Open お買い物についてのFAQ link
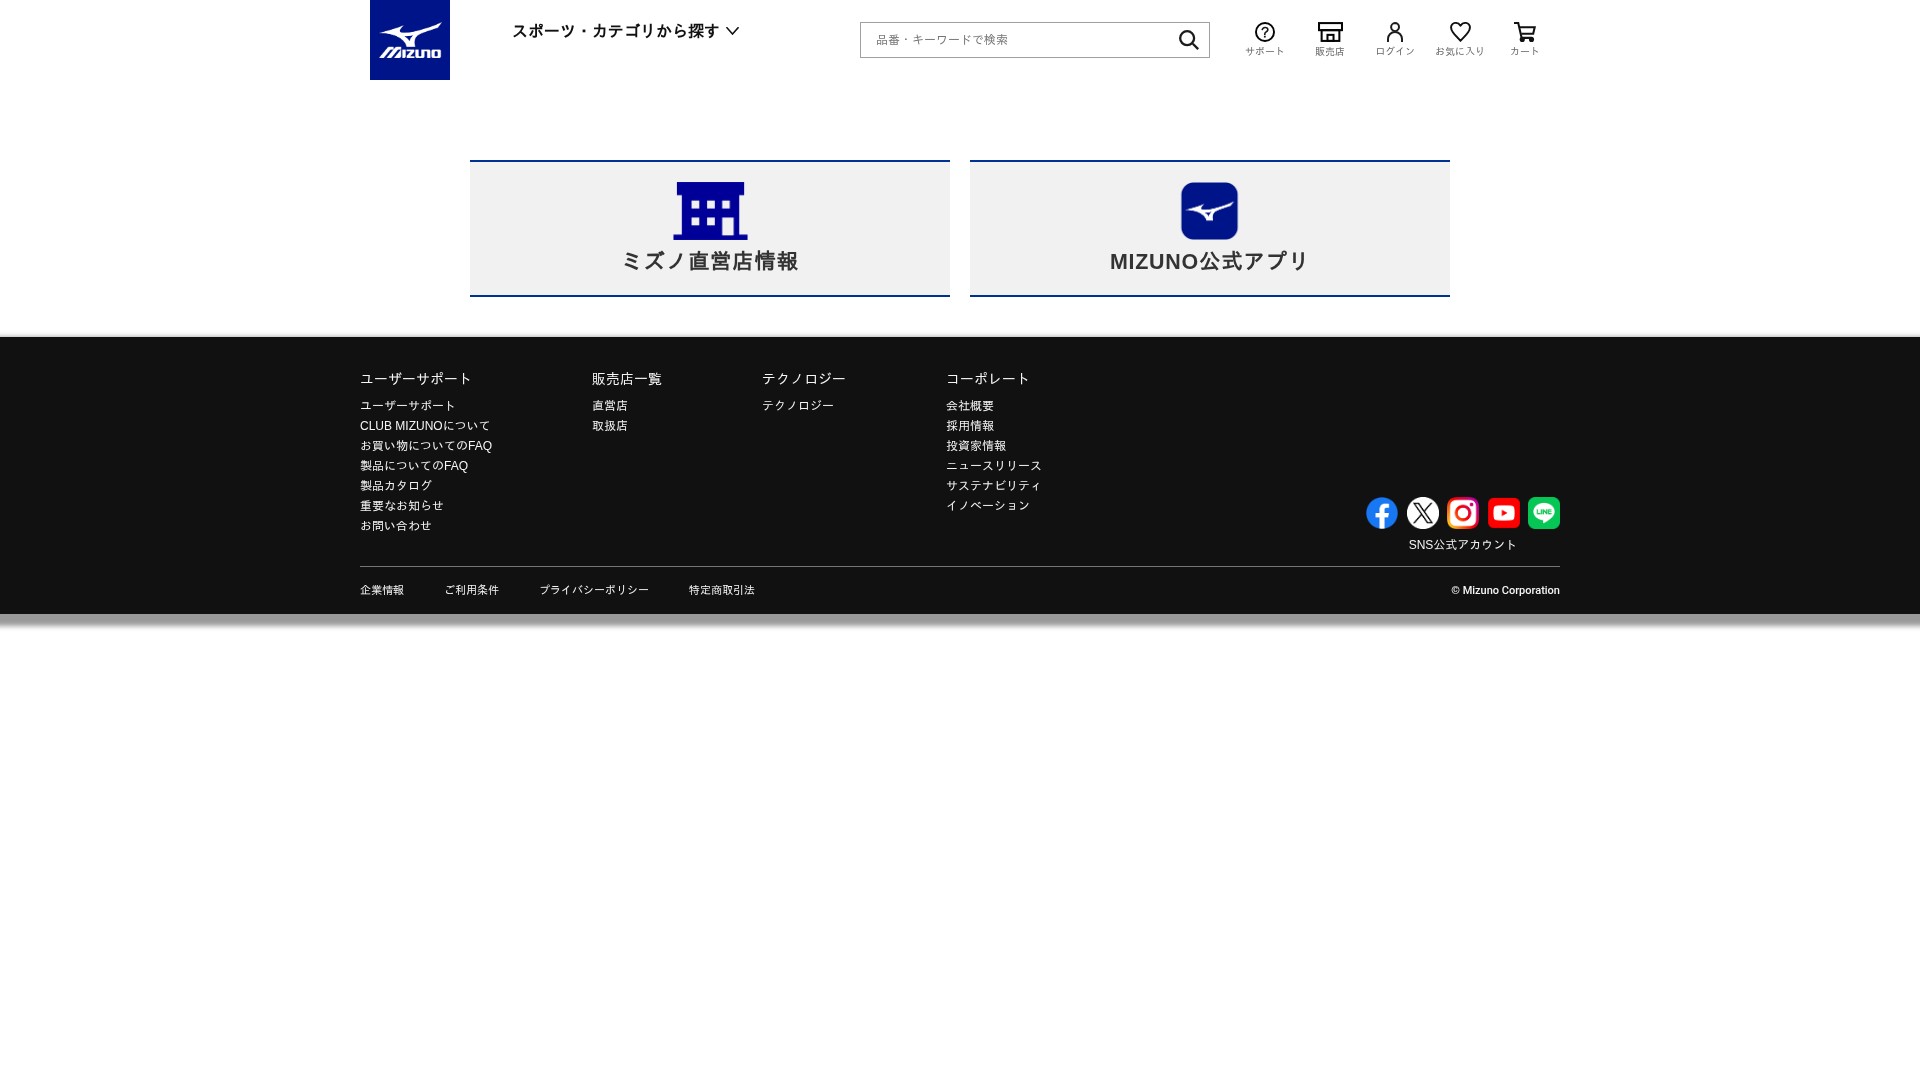This screenshot has width=1920, height=1080. [x=426, y=446]
